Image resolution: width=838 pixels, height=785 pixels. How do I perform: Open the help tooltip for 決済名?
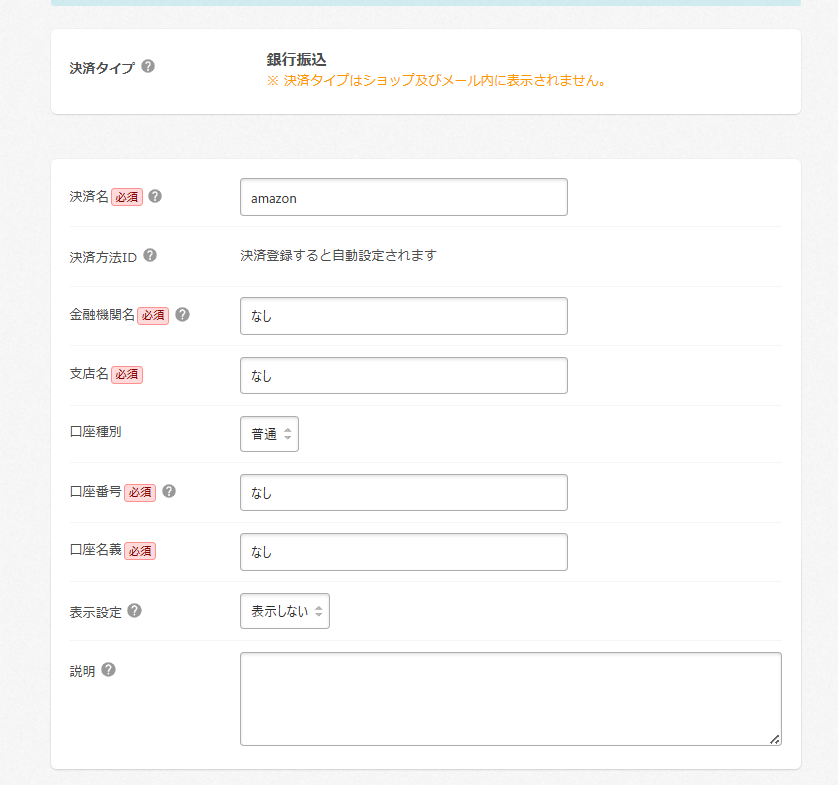coord(155,196)
